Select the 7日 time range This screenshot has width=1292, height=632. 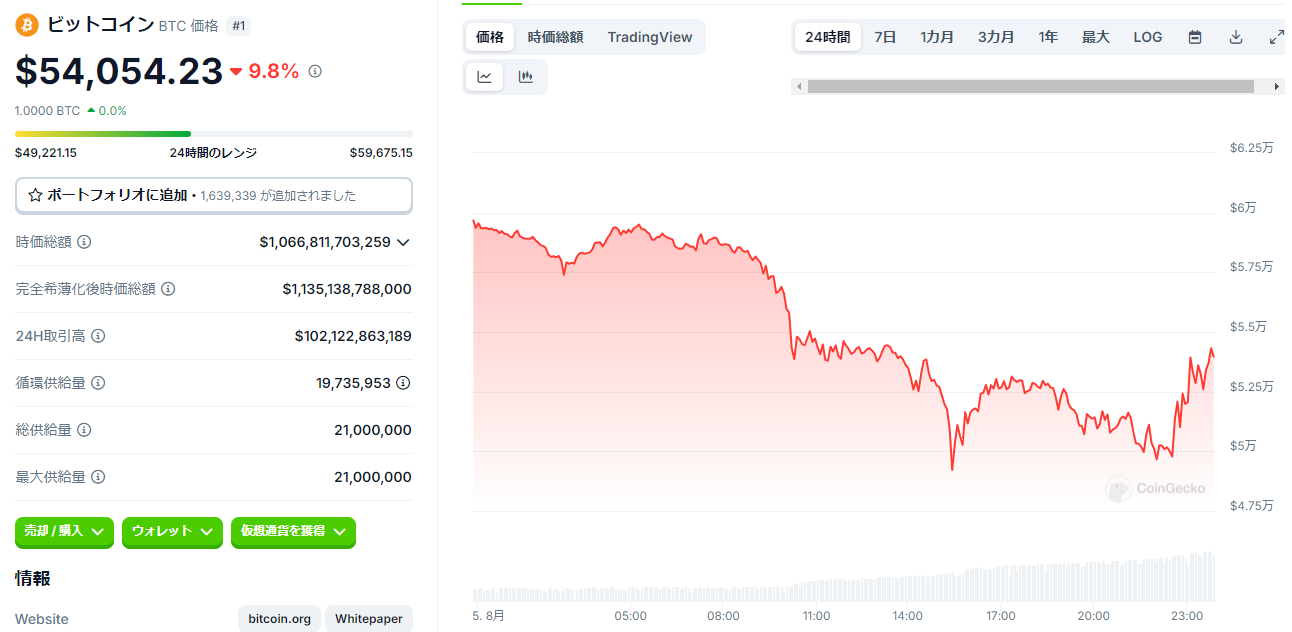(885, 37)
